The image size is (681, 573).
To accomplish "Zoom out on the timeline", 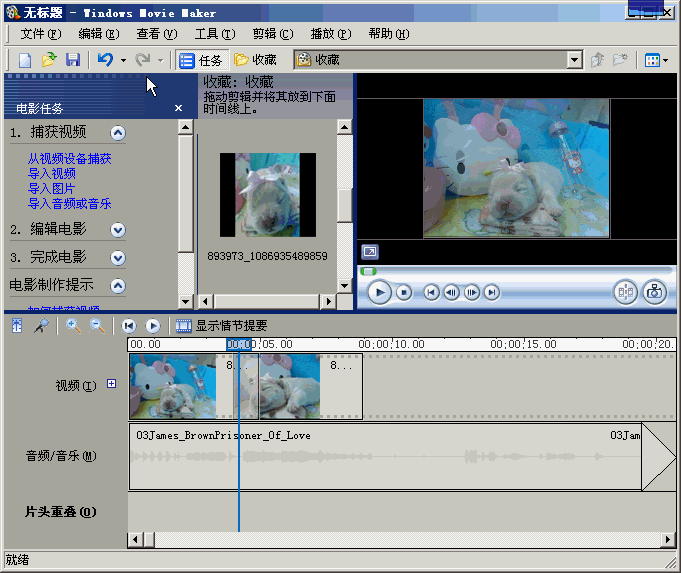I will tap(97, 325).
